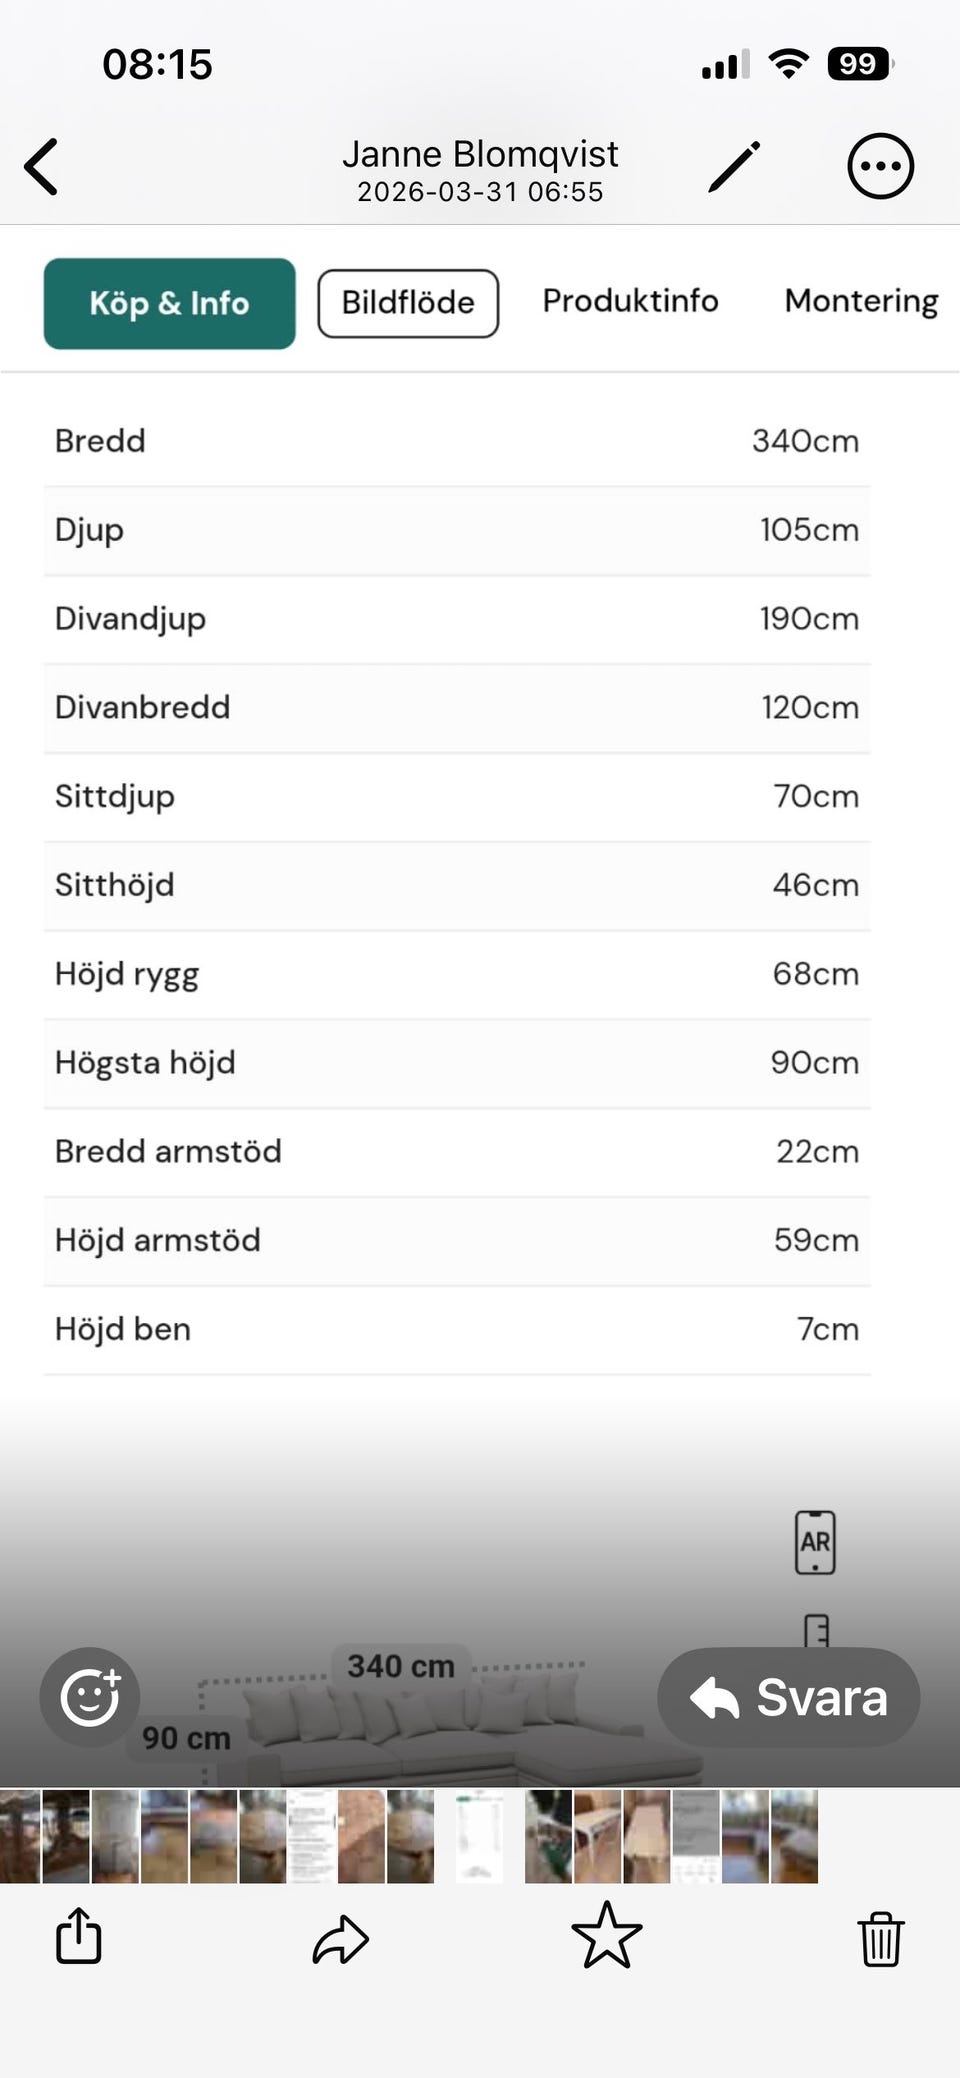The height and width of the screenshot is (2078, 960).
Task: Switch to the Bildflöde tab
Action: 408,303
